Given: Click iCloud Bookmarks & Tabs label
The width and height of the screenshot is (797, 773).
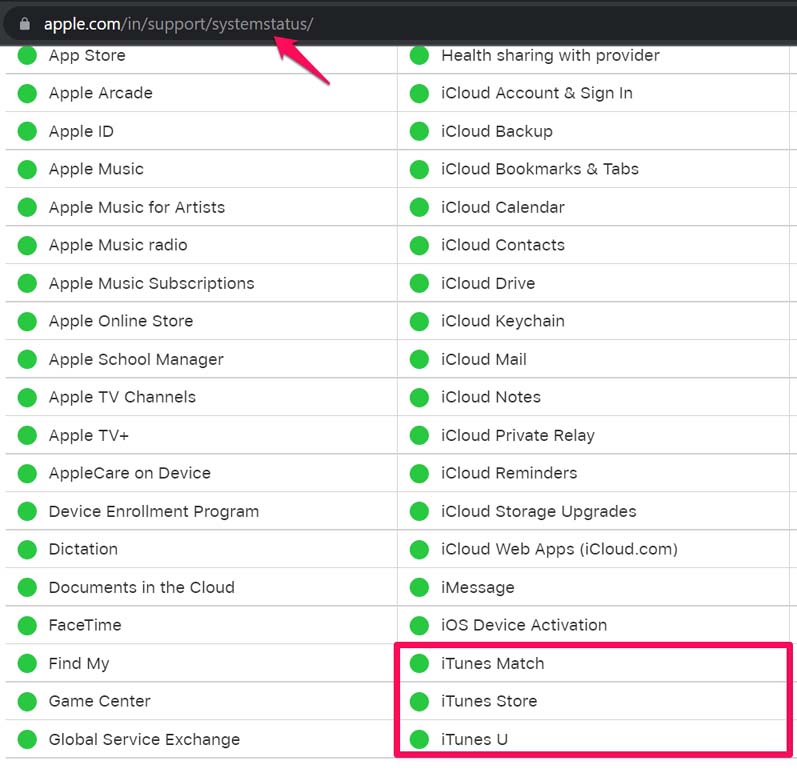Looking at the screenshot, I should pyautogui.click(x=540, y=169).
